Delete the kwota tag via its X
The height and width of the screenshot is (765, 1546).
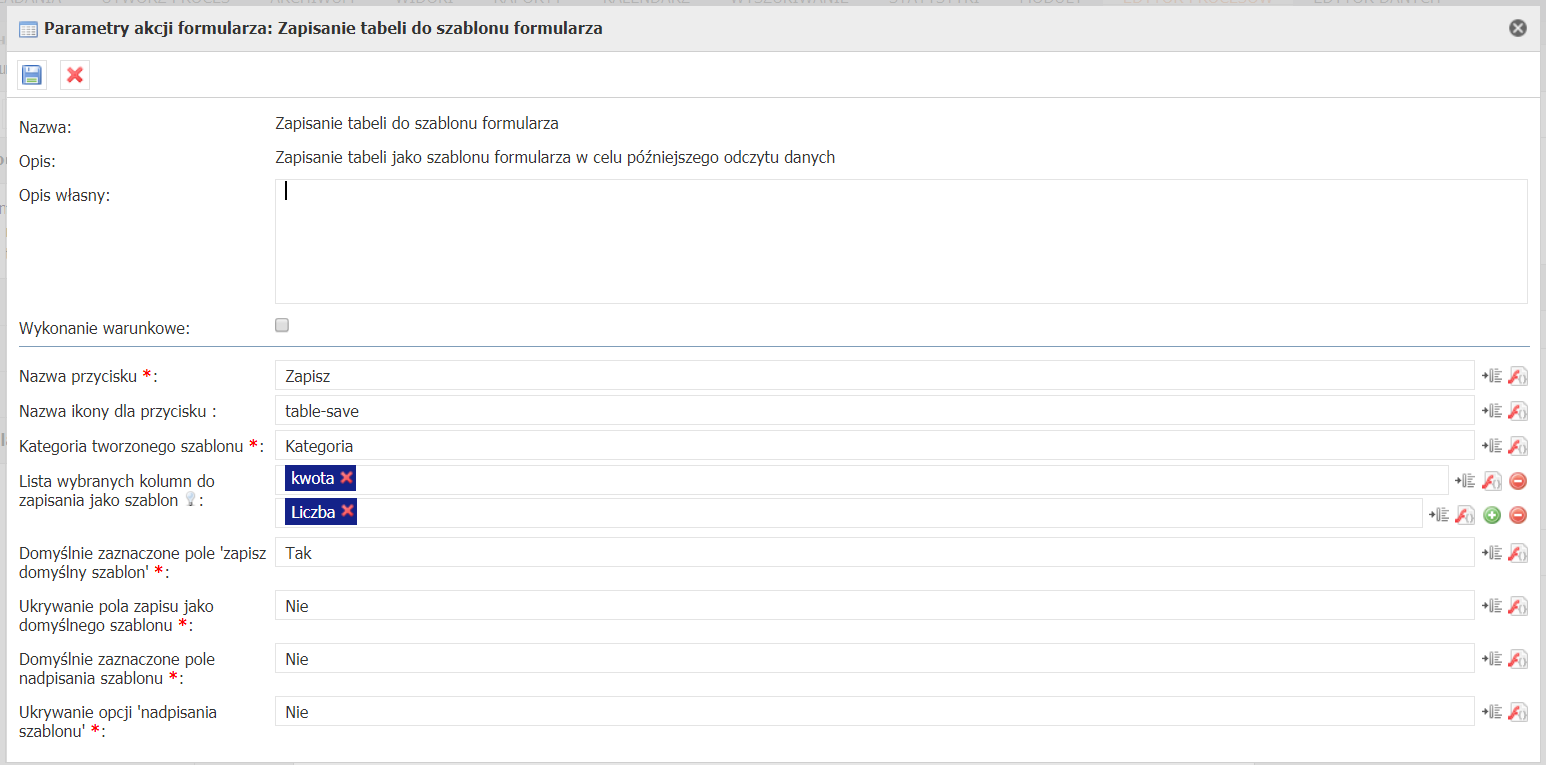[346, 478]
